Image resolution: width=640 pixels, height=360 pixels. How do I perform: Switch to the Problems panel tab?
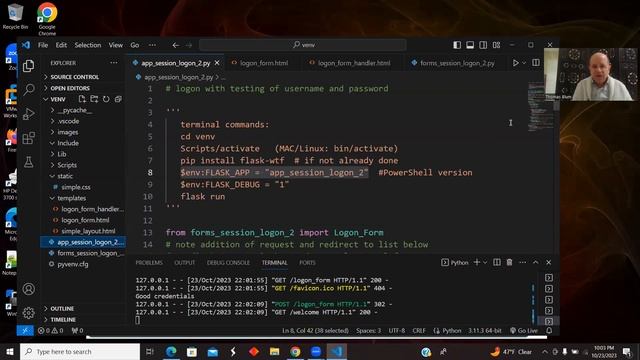pos(149,262)
